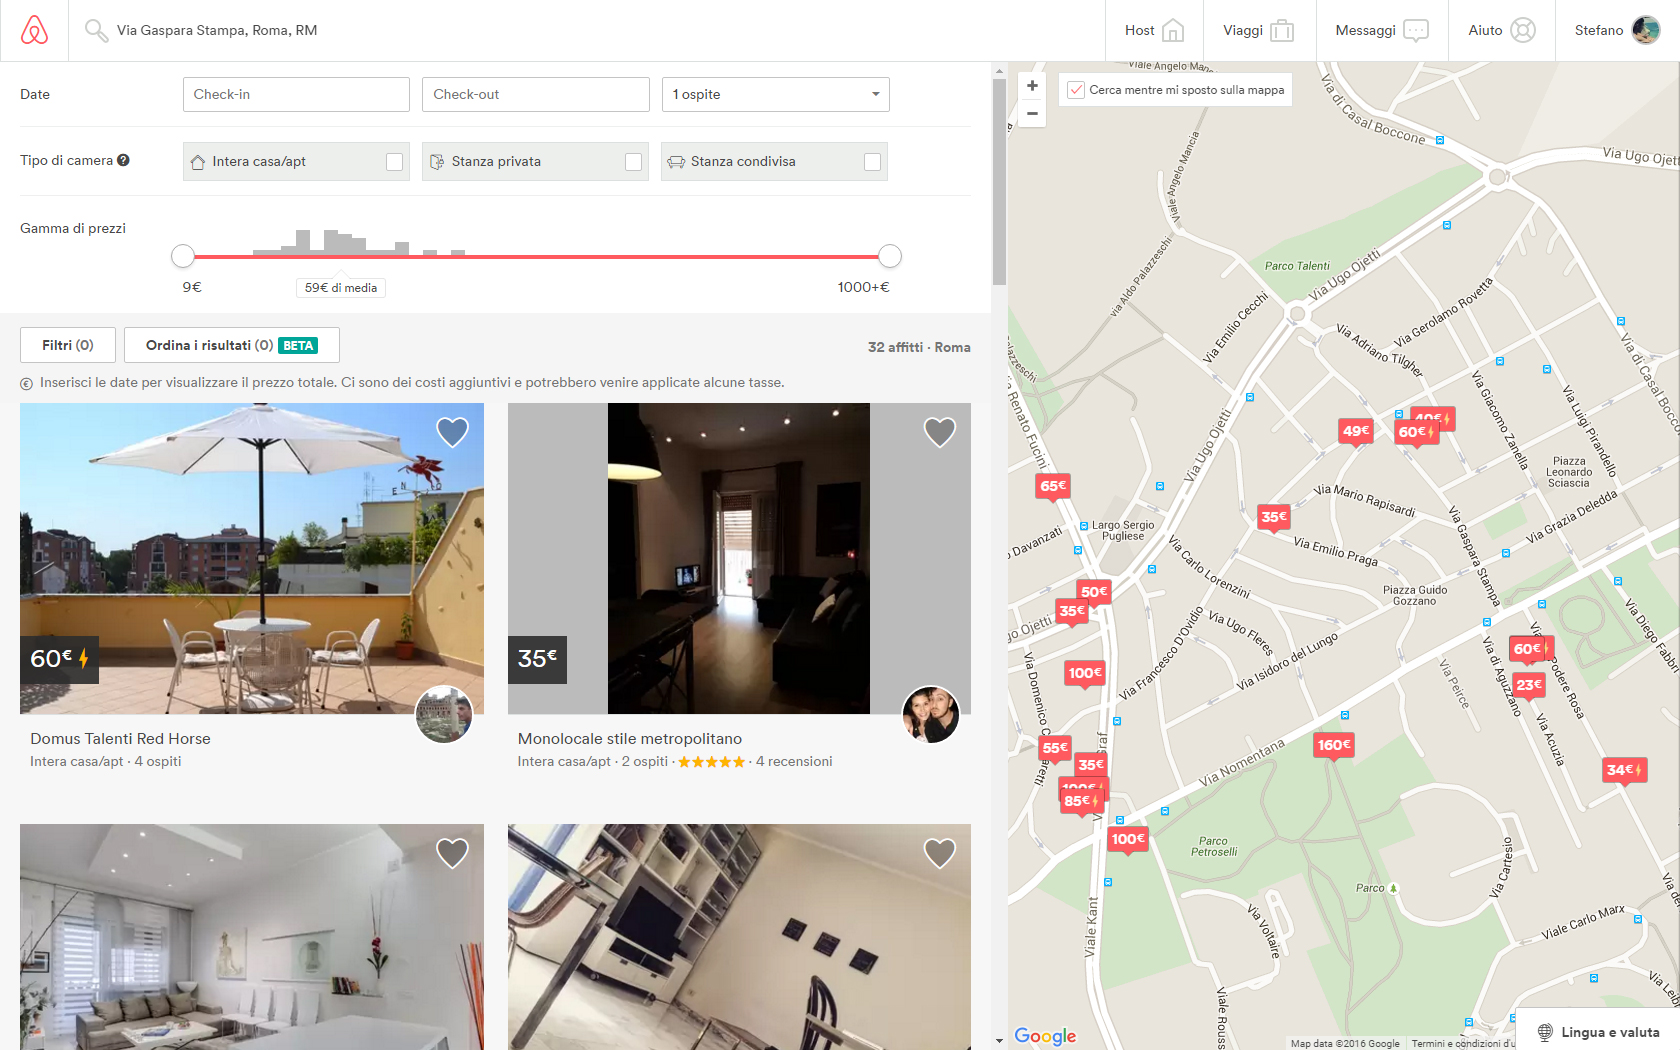Click the 49€ map price marker

[1356, 431]
